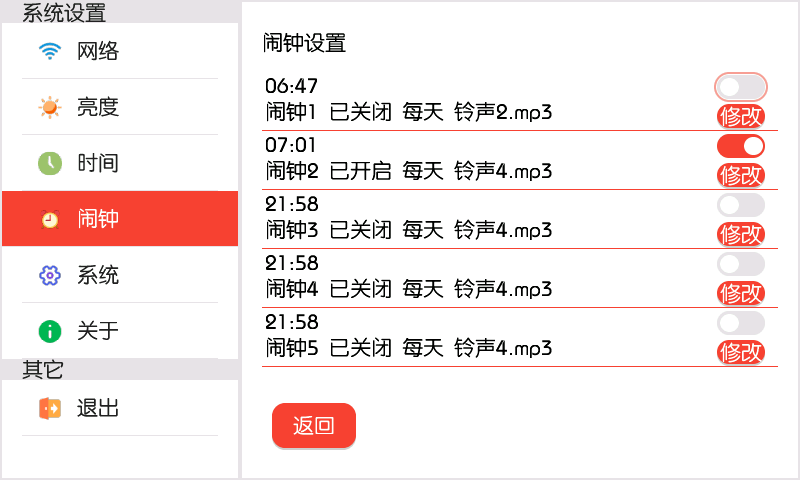
Task: Click 修改 button for 闹钟1
Action: click(x=741, y=117)
